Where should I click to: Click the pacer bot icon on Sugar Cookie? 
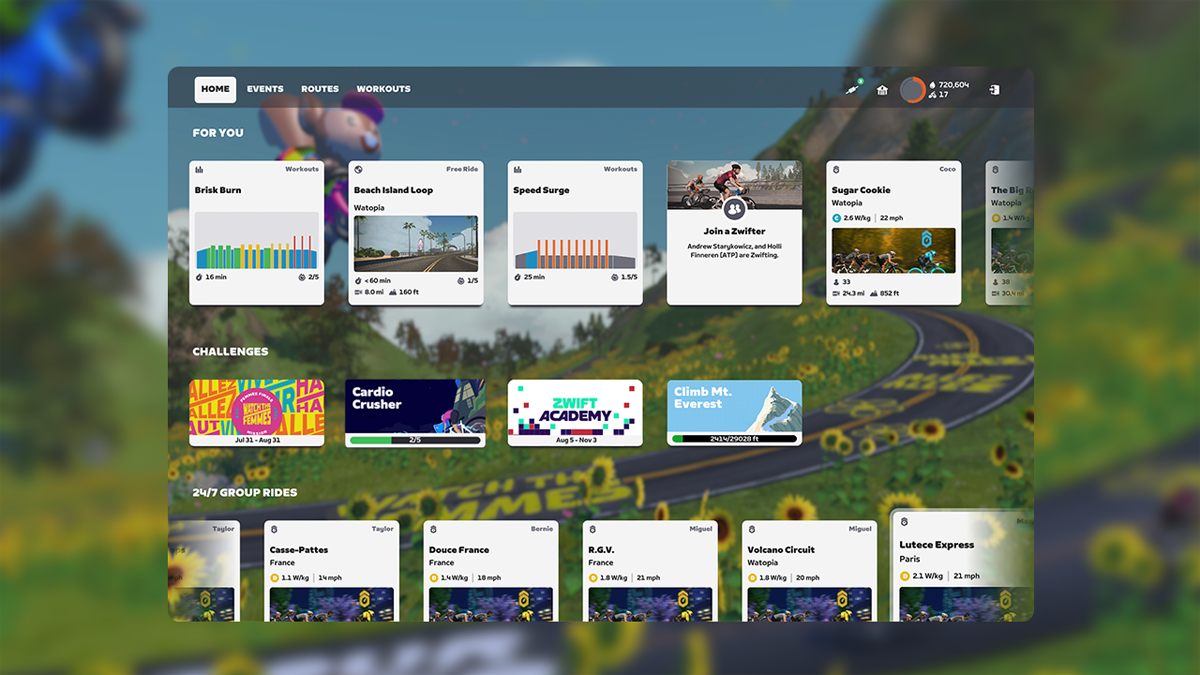point(836,170)
